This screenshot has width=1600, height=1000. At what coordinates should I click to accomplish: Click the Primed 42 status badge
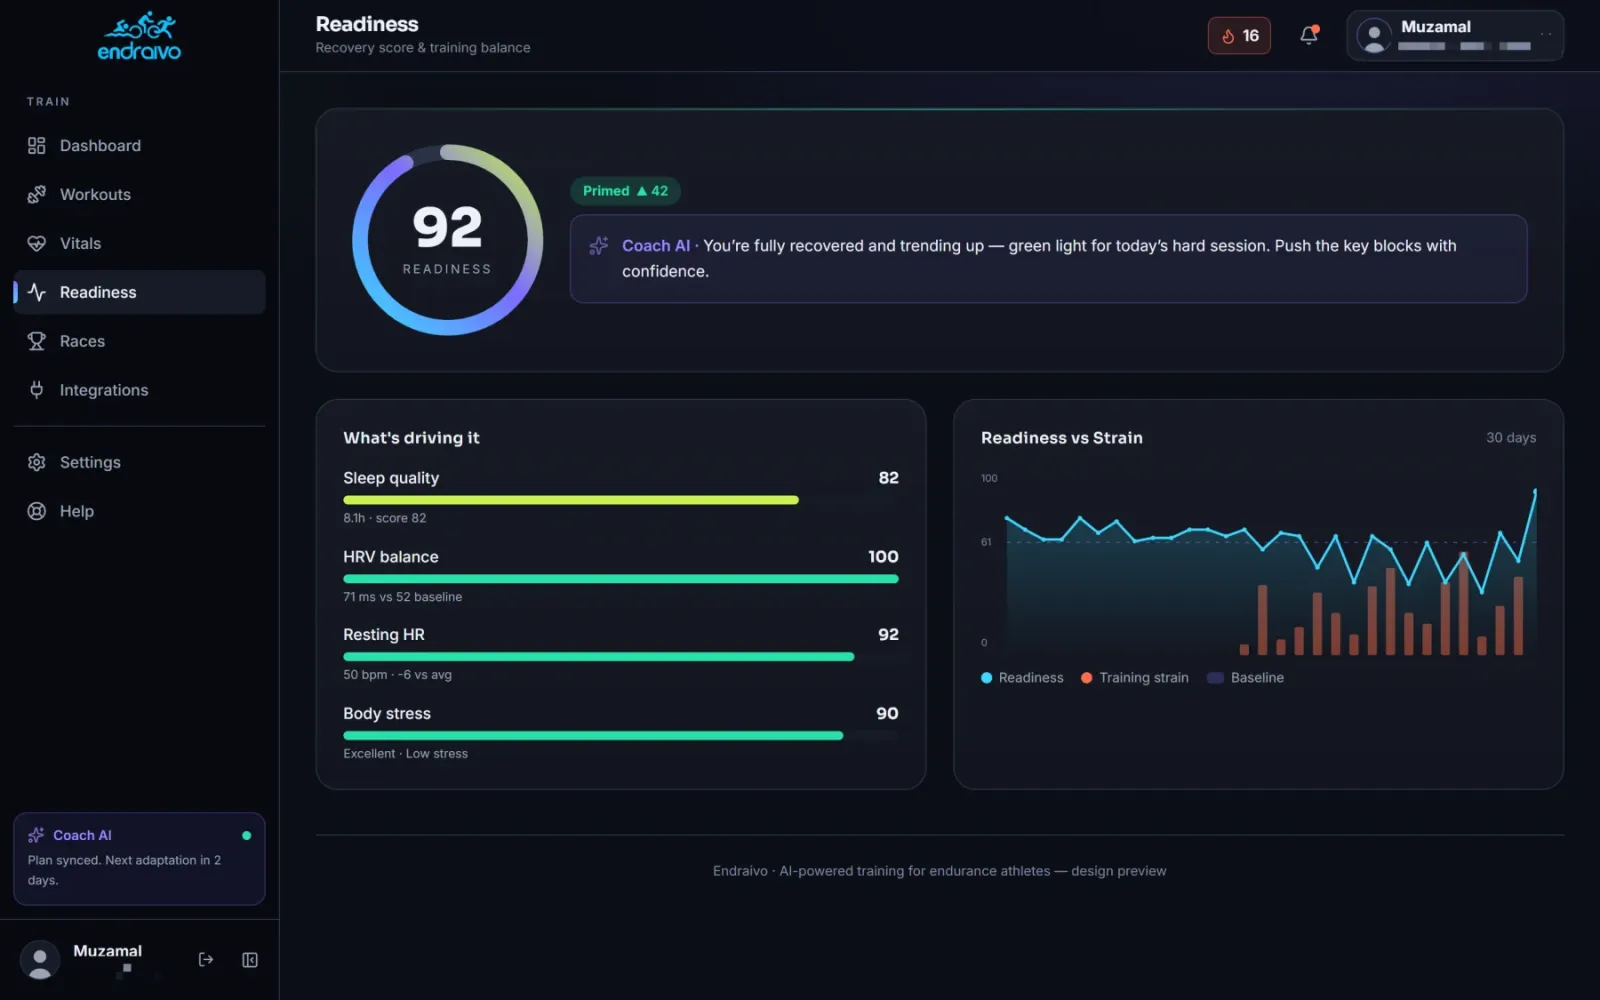pos(625,191)
